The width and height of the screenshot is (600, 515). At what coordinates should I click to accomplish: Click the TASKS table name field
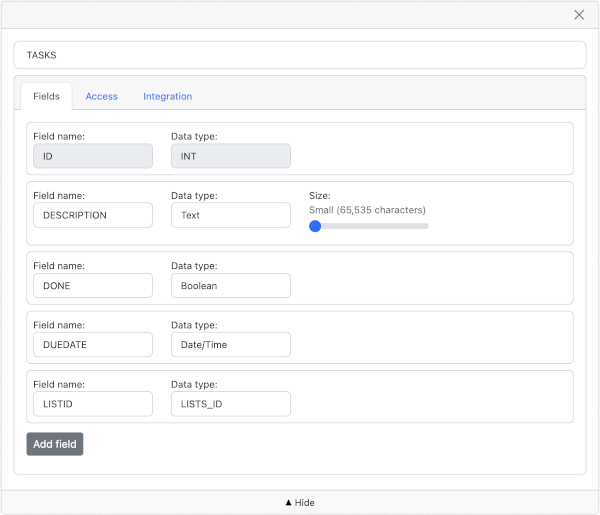(x=299, y=55)
